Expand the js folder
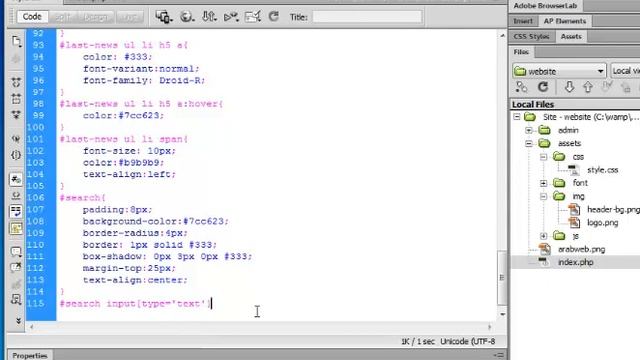The width and height of the screenshot is (640, 360). click(x=544, y=236)
